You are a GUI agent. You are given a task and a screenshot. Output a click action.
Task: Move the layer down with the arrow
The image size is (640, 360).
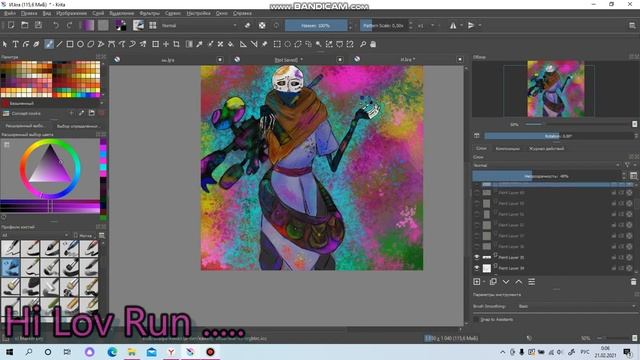[x=506, y=282]
